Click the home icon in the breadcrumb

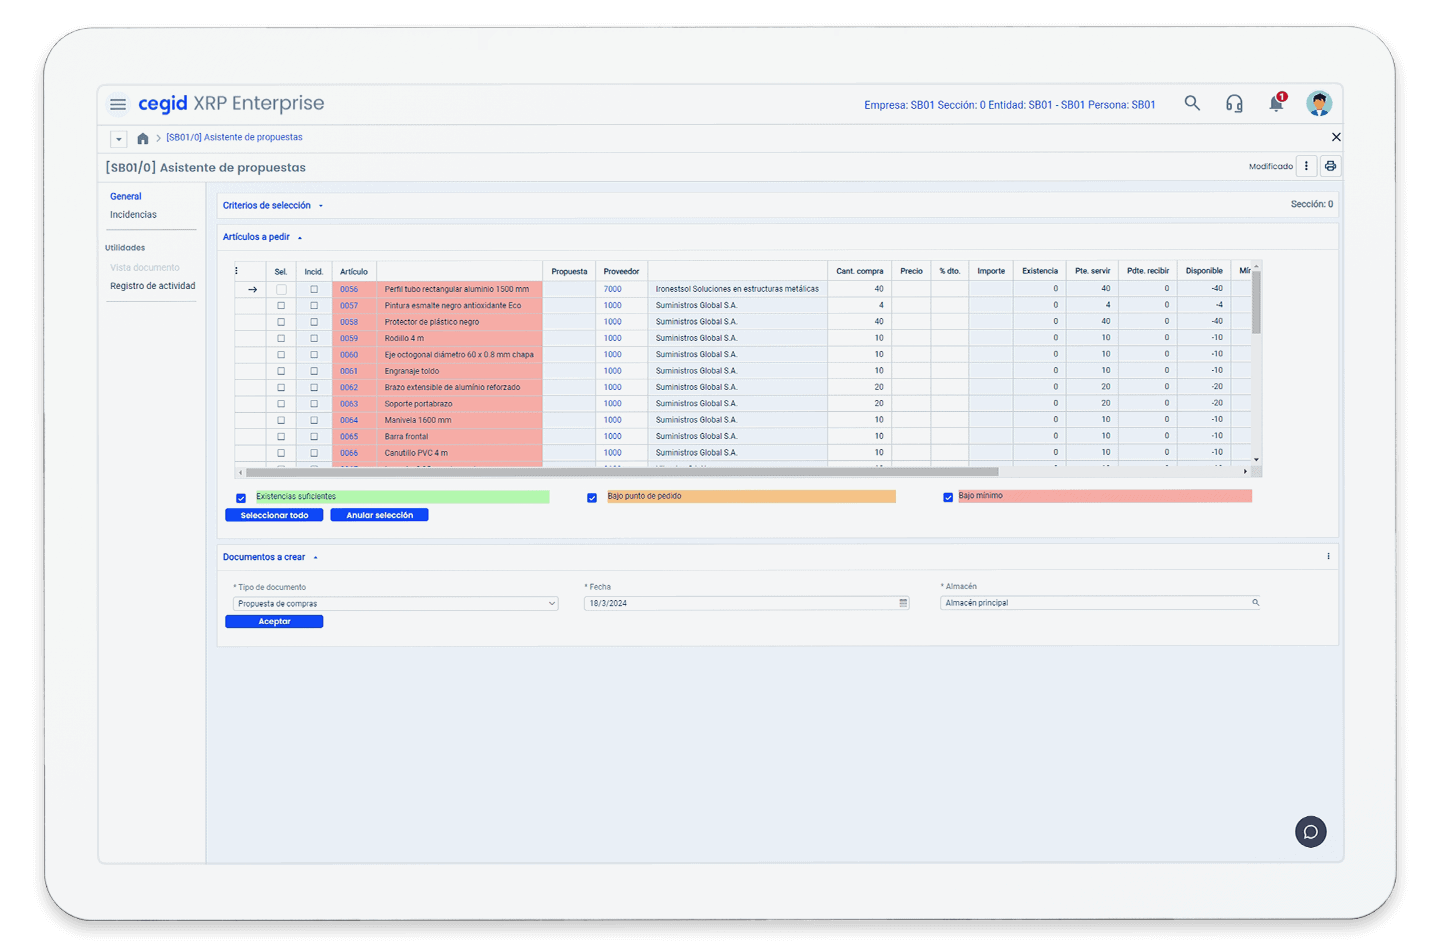click(x=142, y=138)
